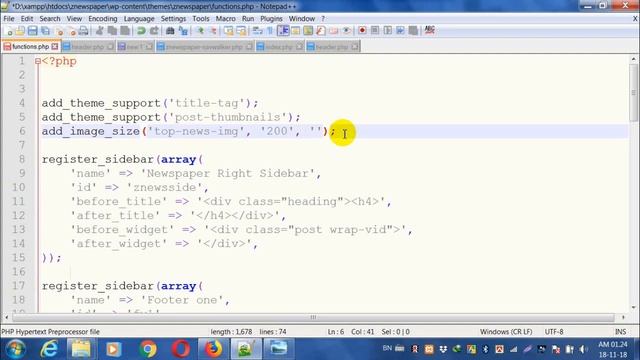Toggle file monitoring eye icon
This screenshot has height=360, width=640.
coord(346,31)
